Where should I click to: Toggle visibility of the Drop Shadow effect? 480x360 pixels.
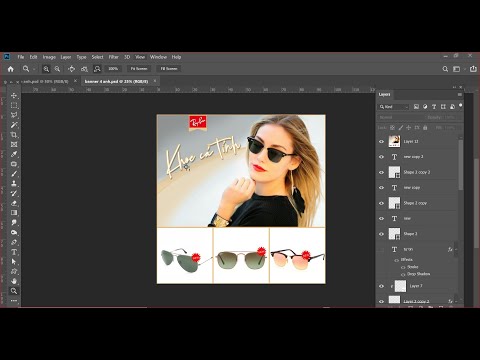pos(403,274)
